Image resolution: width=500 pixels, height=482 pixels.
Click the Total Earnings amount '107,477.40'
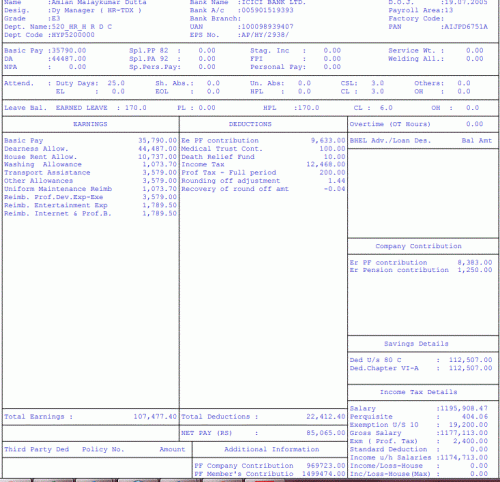[x=155, y=417]
